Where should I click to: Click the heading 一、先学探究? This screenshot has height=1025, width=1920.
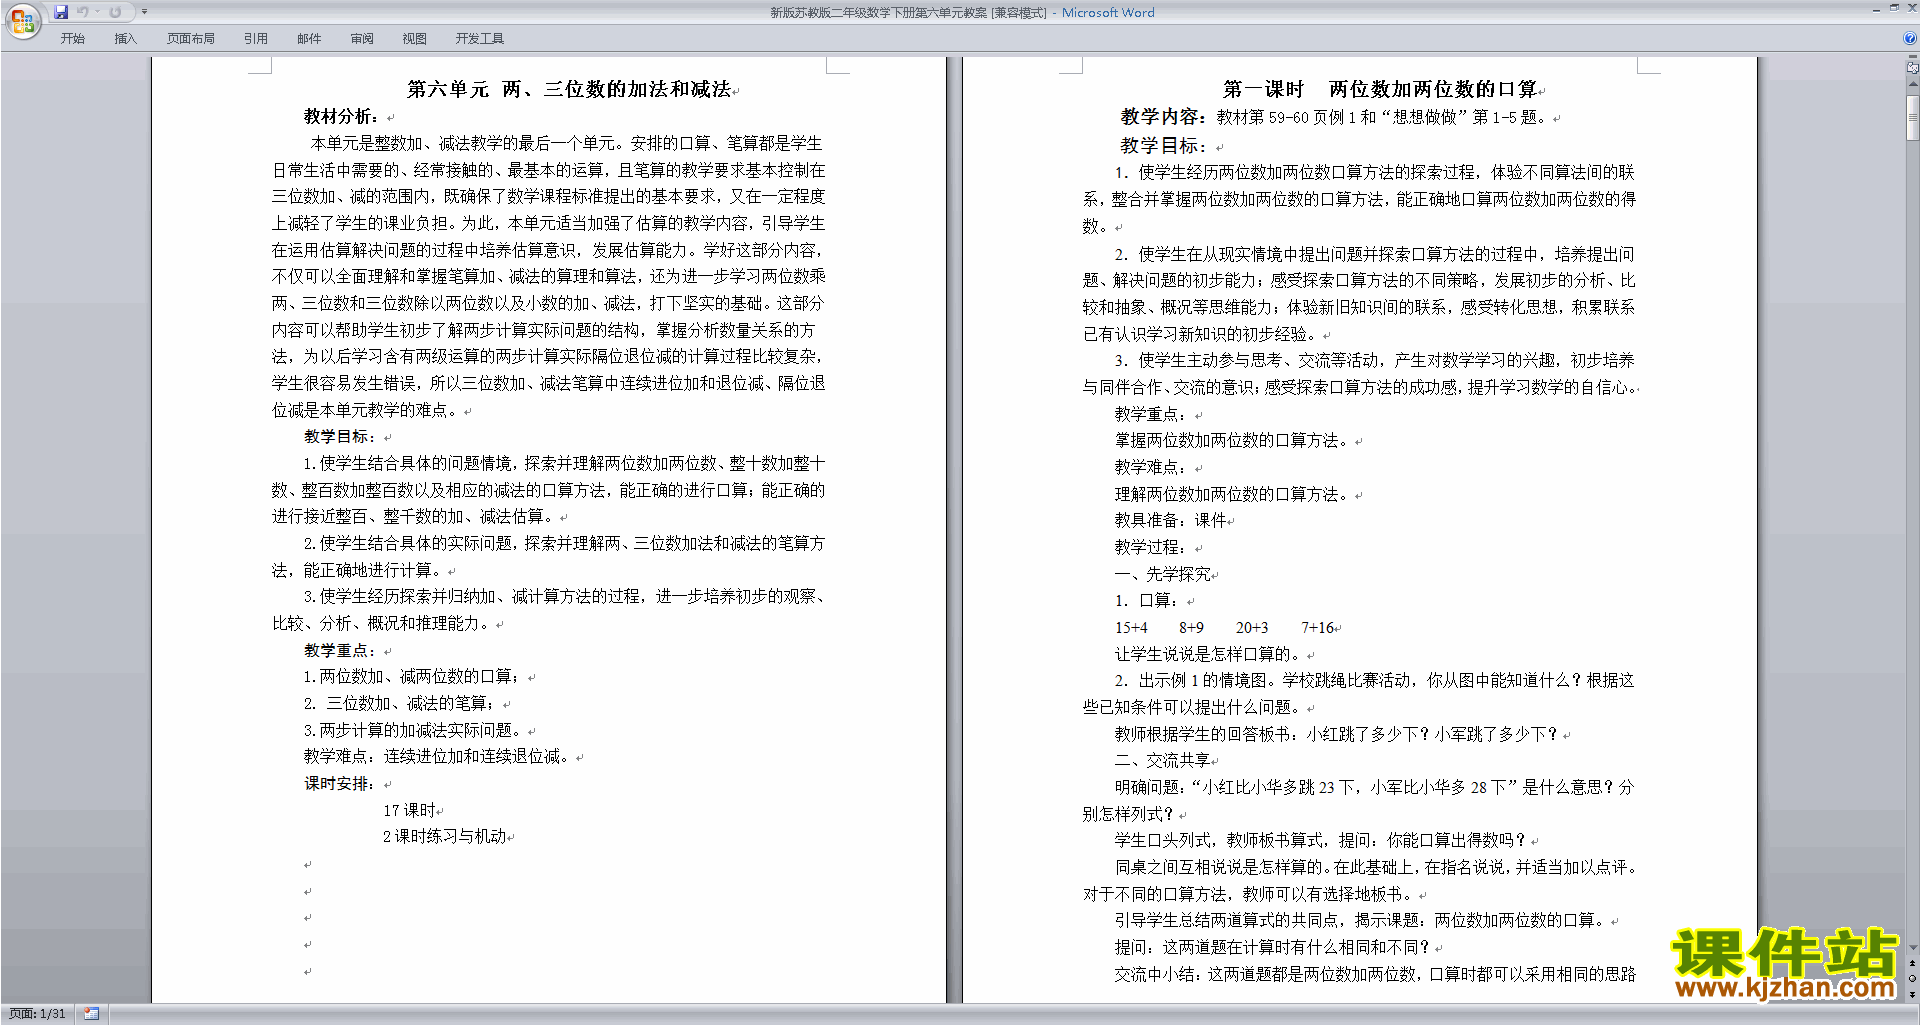tap(1163, 574)
